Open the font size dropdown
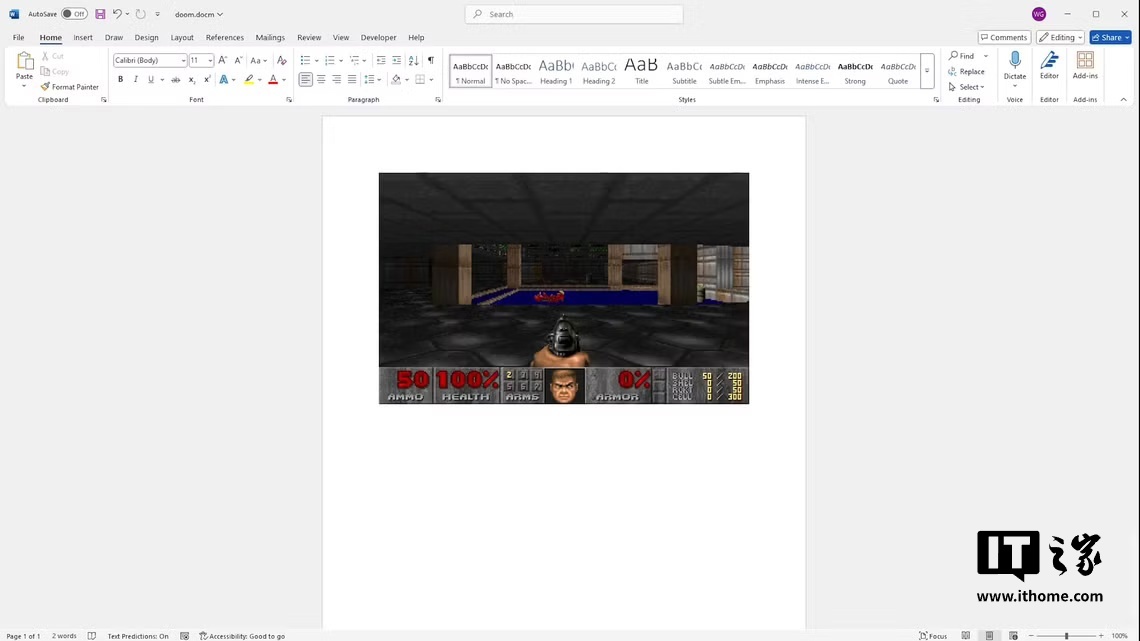The width and height of the screenshot is (1140, 641). (x=210, y=60)
